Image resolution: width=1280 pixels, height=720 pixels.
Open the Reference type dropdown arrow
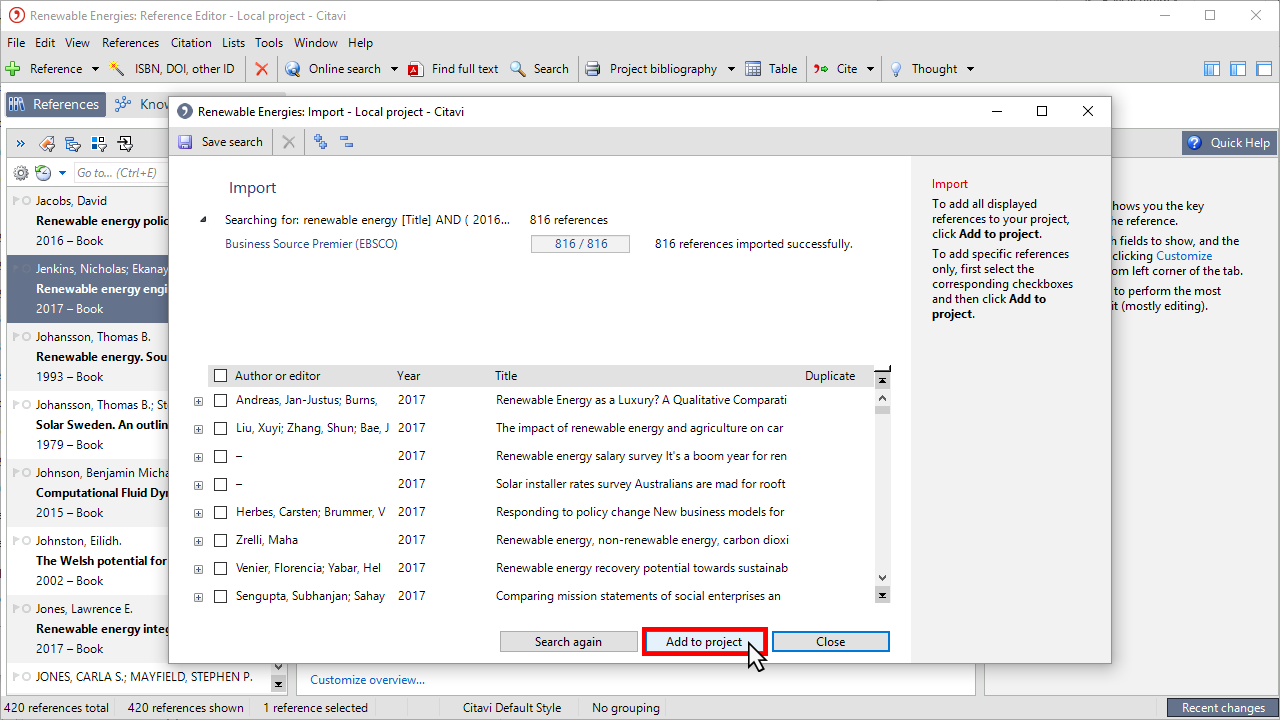95,69
